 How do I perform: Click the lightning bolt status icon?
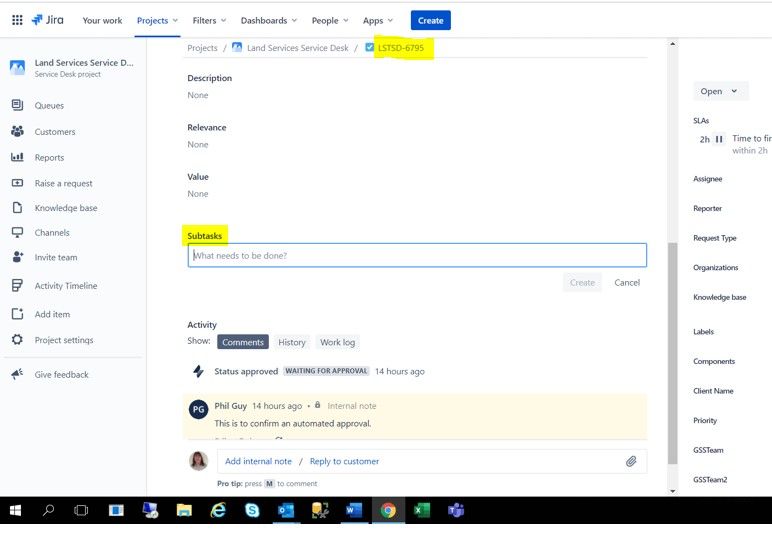[198, 371]
